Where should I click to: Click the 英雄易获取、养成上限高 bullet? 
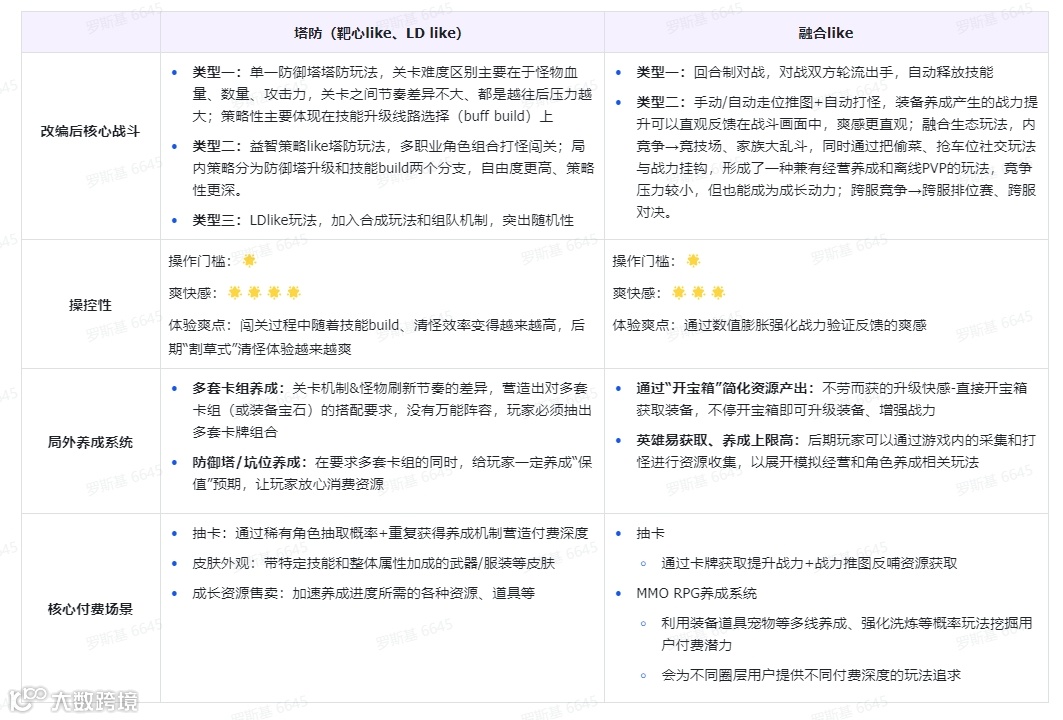[836, 452]
